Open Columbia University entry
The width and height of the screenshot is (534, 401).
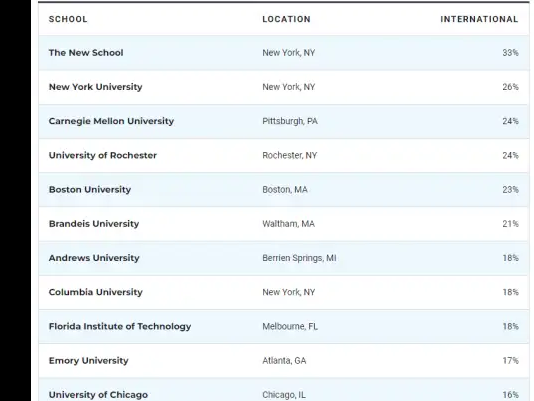[95, 292]
